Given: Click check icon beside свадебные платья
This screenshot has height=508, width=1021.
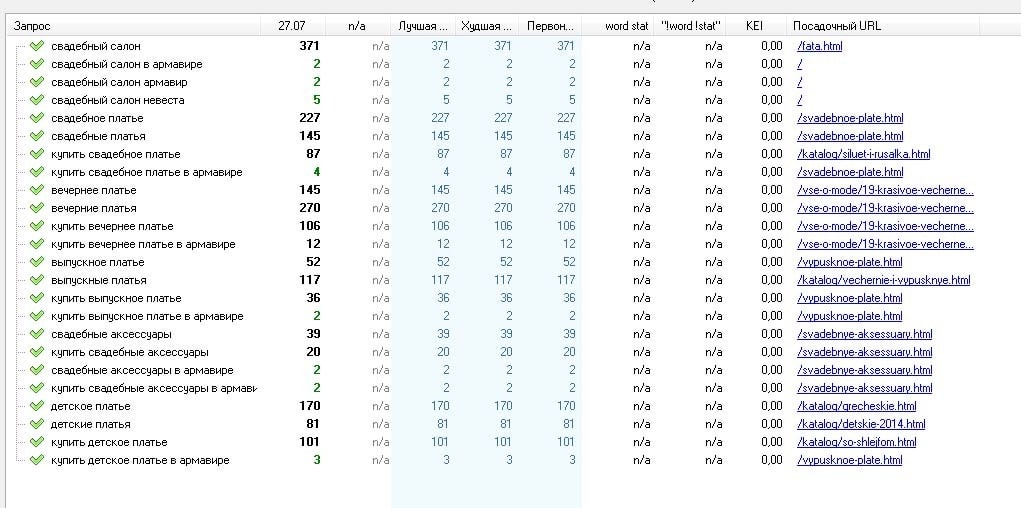Looking at the screenshot, I should point(37,136).
